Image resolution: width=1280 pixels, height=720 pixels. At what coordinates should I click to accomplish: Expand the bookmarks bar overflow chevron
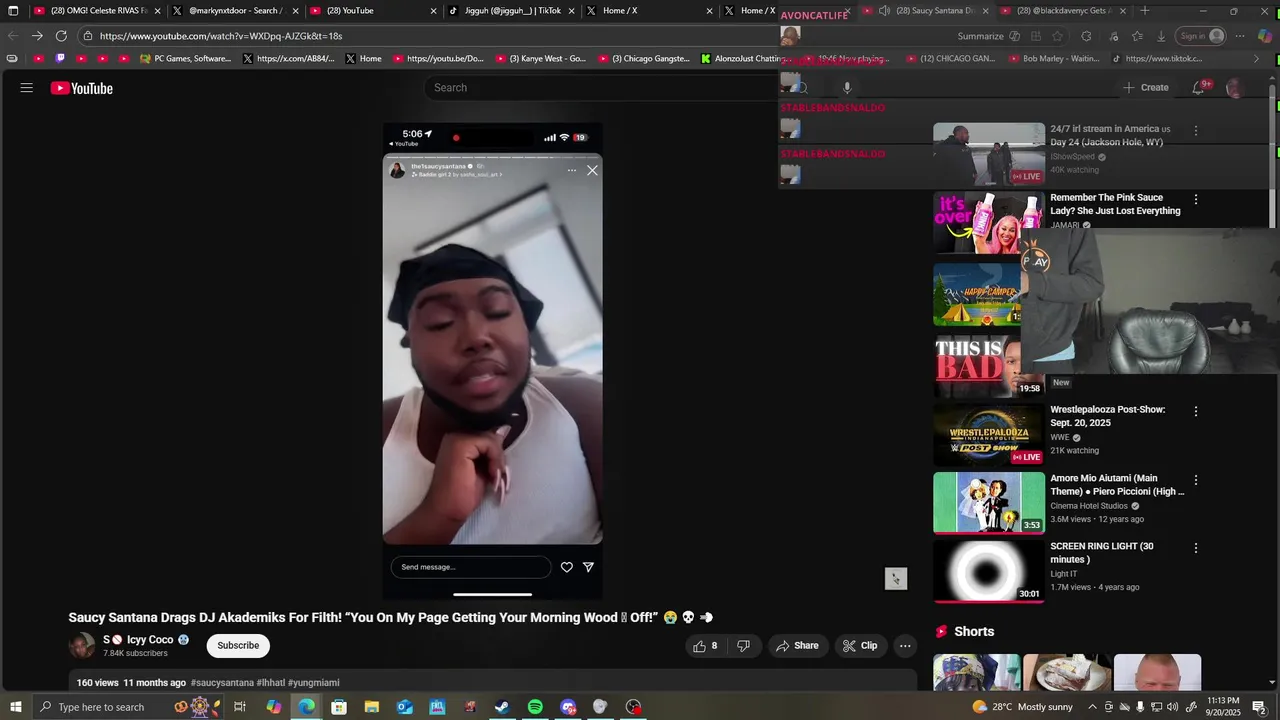pyautogui.click(x=1257, y=59)
